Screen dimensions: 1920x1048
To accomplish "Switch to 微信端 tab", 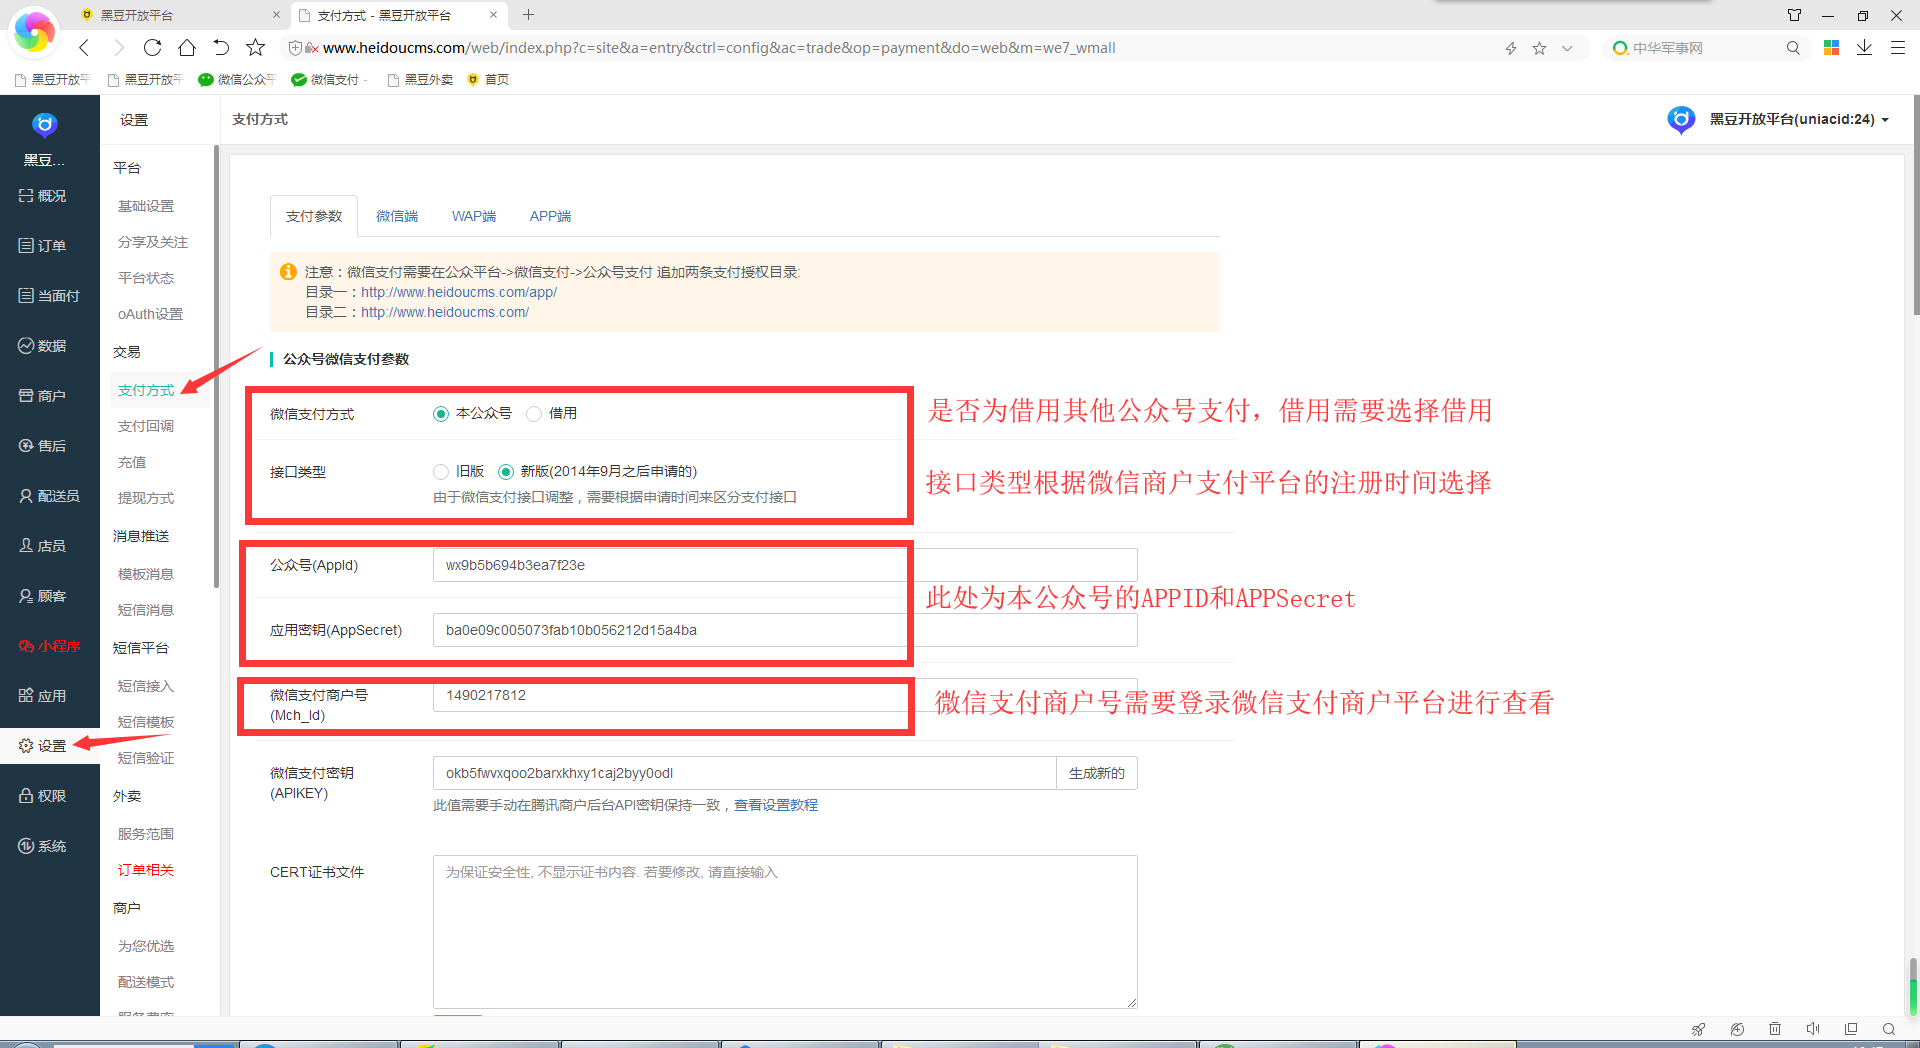I will (397, 216).
